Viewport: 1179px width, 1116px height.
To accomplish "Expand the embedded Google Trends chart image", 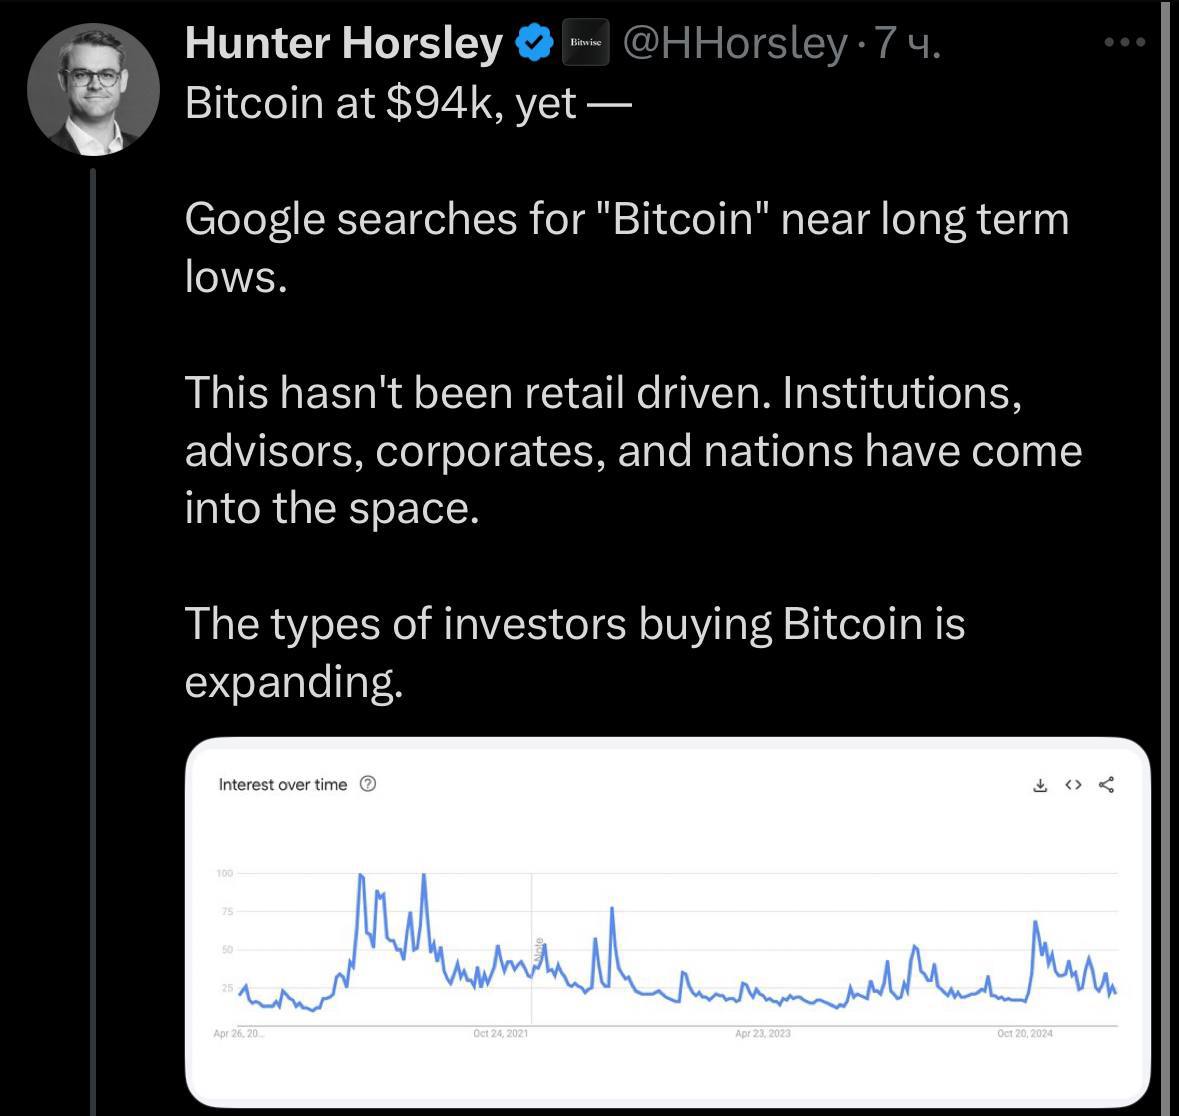I will coord(665,925).
